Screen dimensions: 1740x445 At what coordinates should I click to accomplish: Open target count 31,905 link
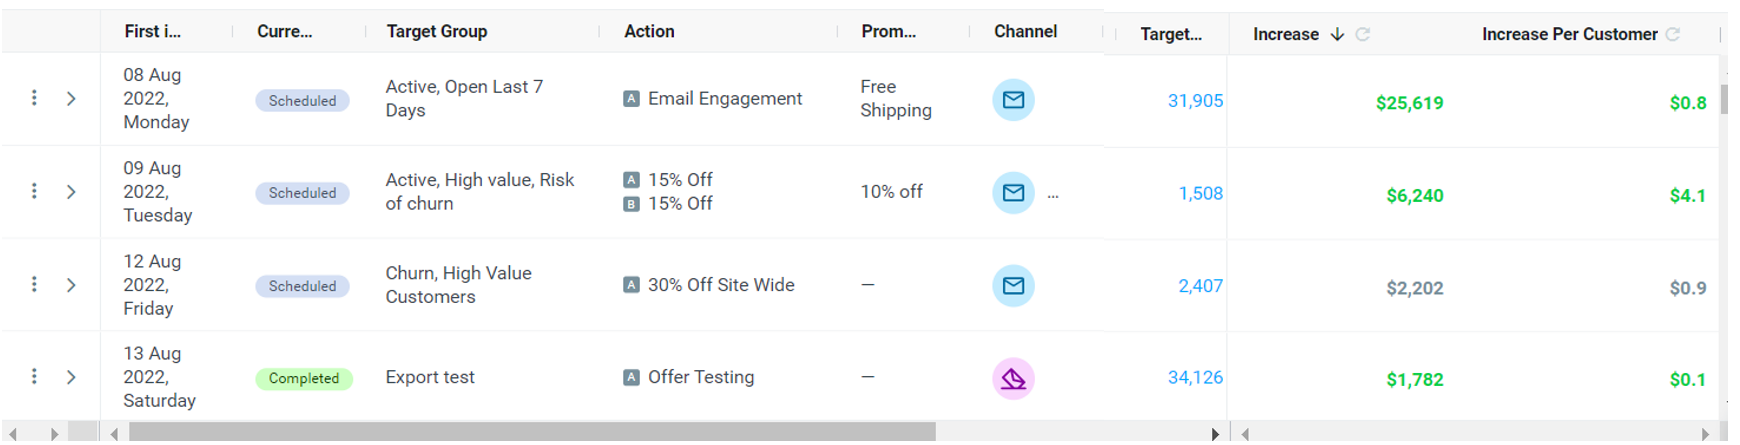pyautogui.click(x=1195, y=100)
